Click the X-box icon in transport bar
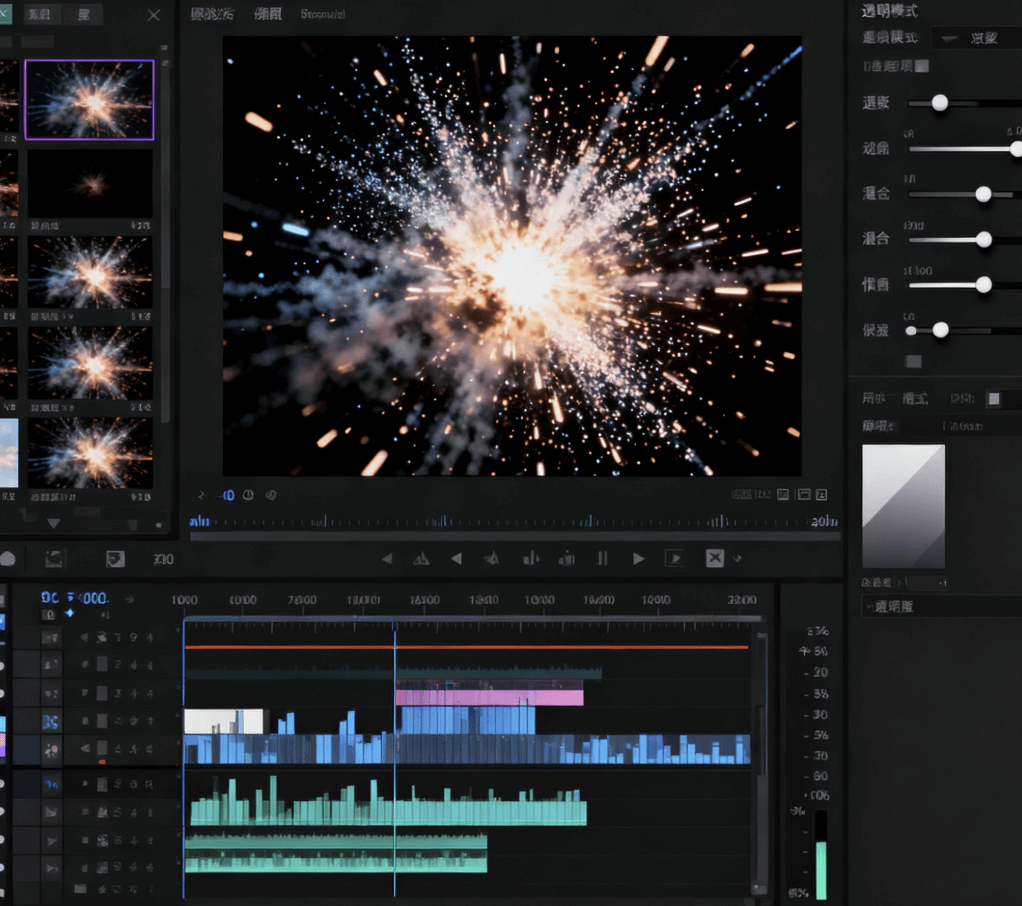This screenshot has height=906, width=1022. pyautogui.click(x=715, y=559)
